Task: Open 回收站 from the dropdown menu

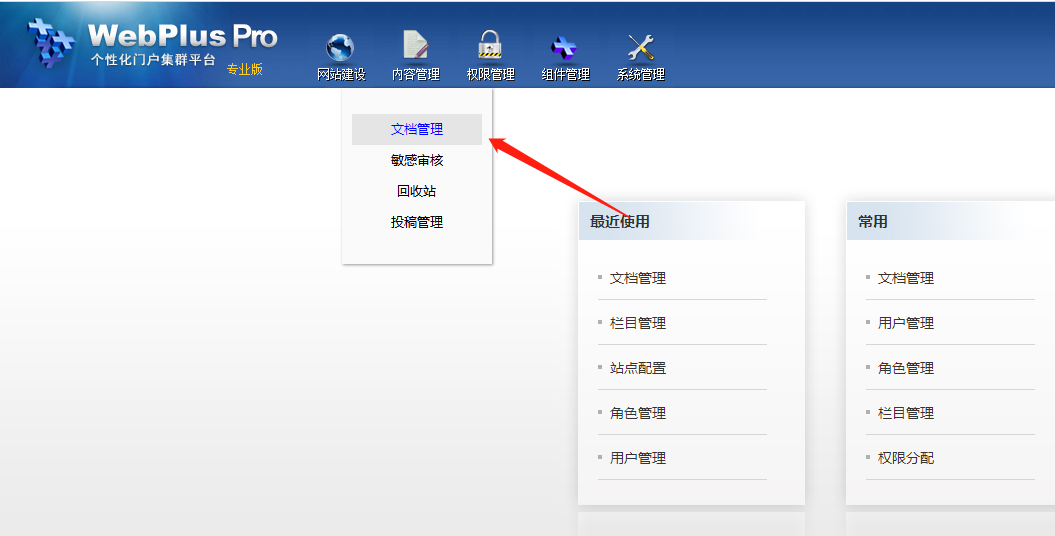Action: coord(417,191)
